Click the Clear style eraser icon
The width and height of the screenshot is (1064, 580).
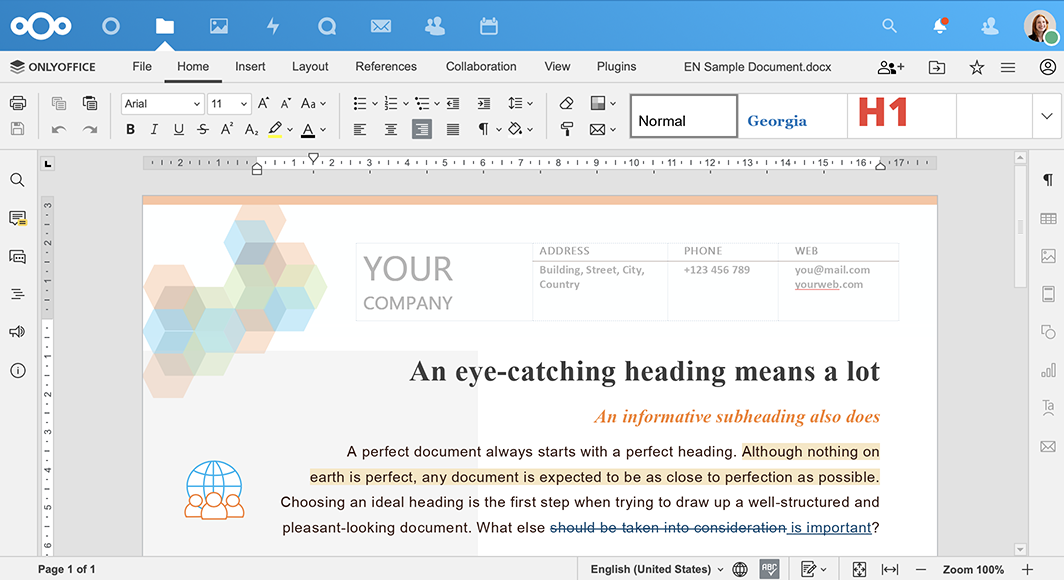567,103
